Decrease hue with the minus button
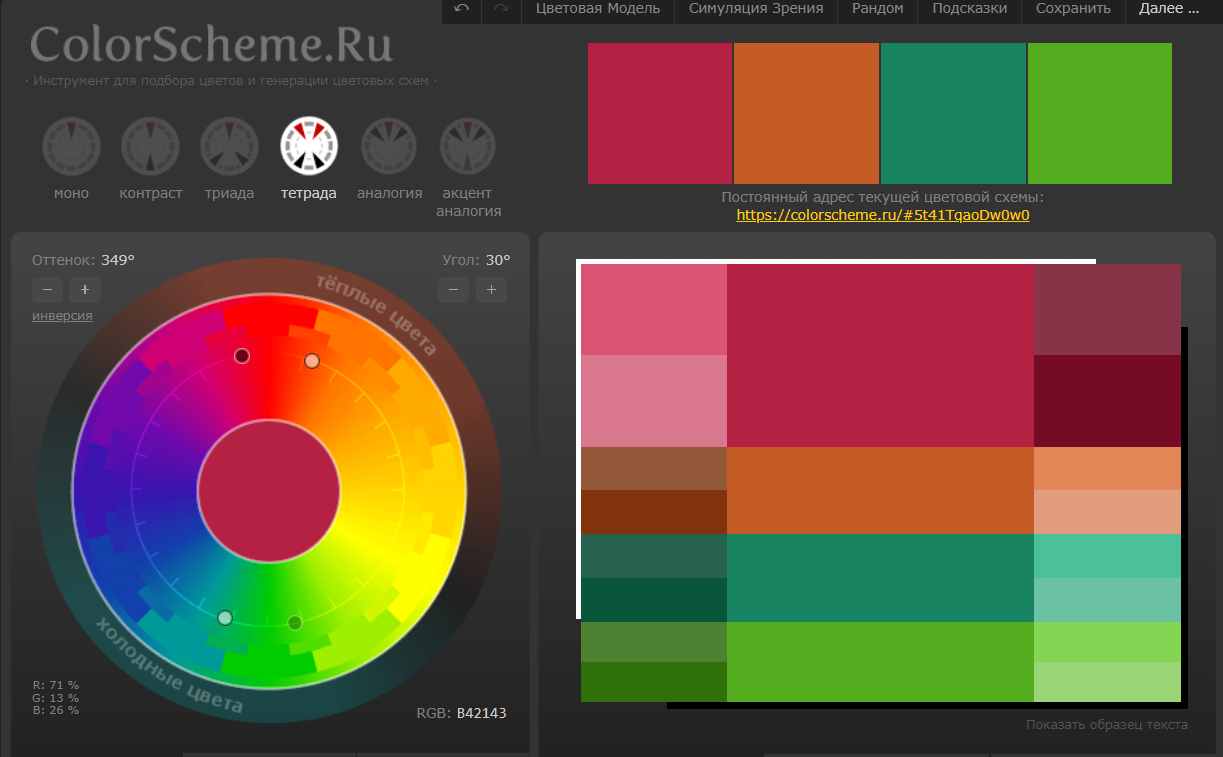This screenshot has width=1223, height=757. coord(47,290)
